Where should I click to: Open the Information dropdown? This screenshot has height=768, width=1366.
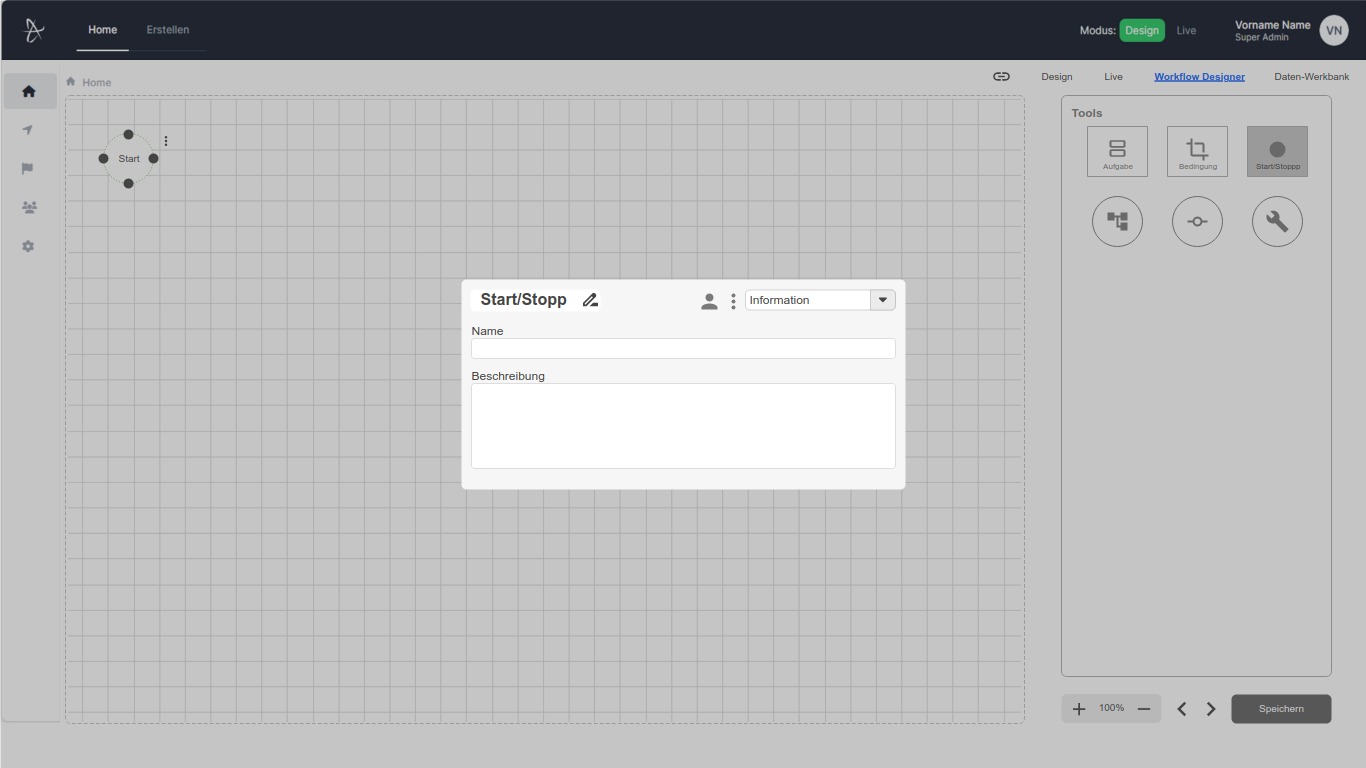point(882,299)
